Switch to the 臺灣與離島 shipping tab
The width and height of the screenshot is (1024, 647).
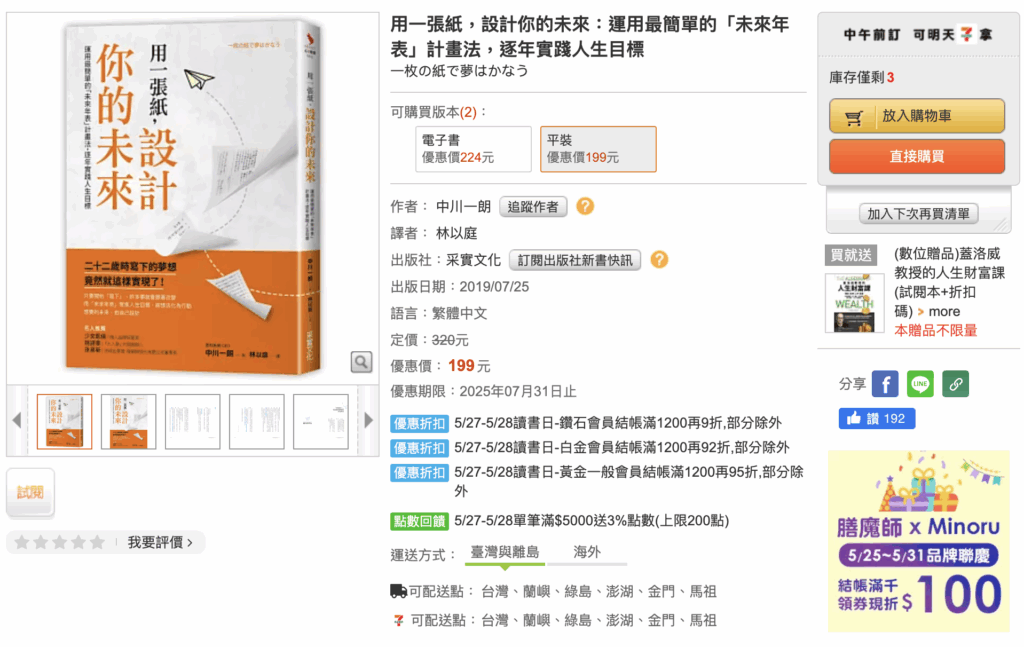(505, 552)
